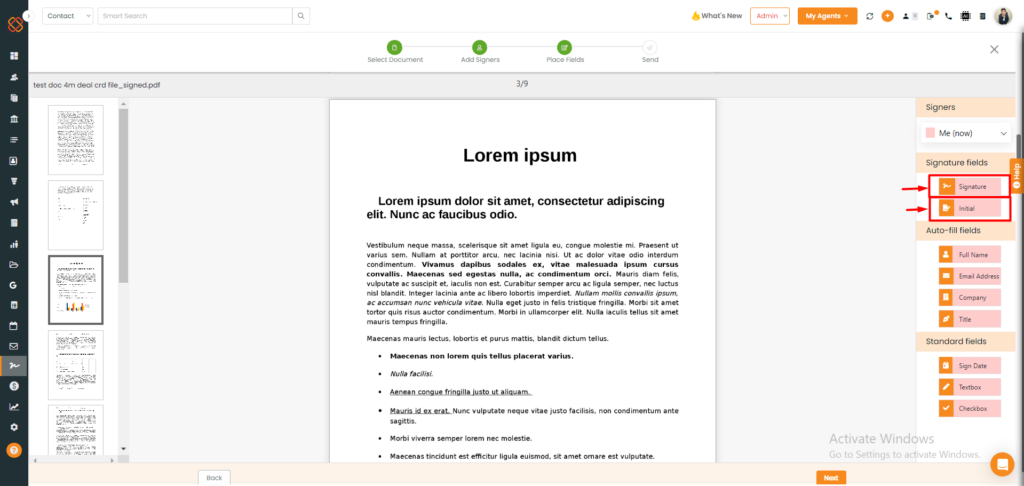This screenshot has width=1024, height=486.
Task: Select the Company auto-fill field
Action: point(969,297)
